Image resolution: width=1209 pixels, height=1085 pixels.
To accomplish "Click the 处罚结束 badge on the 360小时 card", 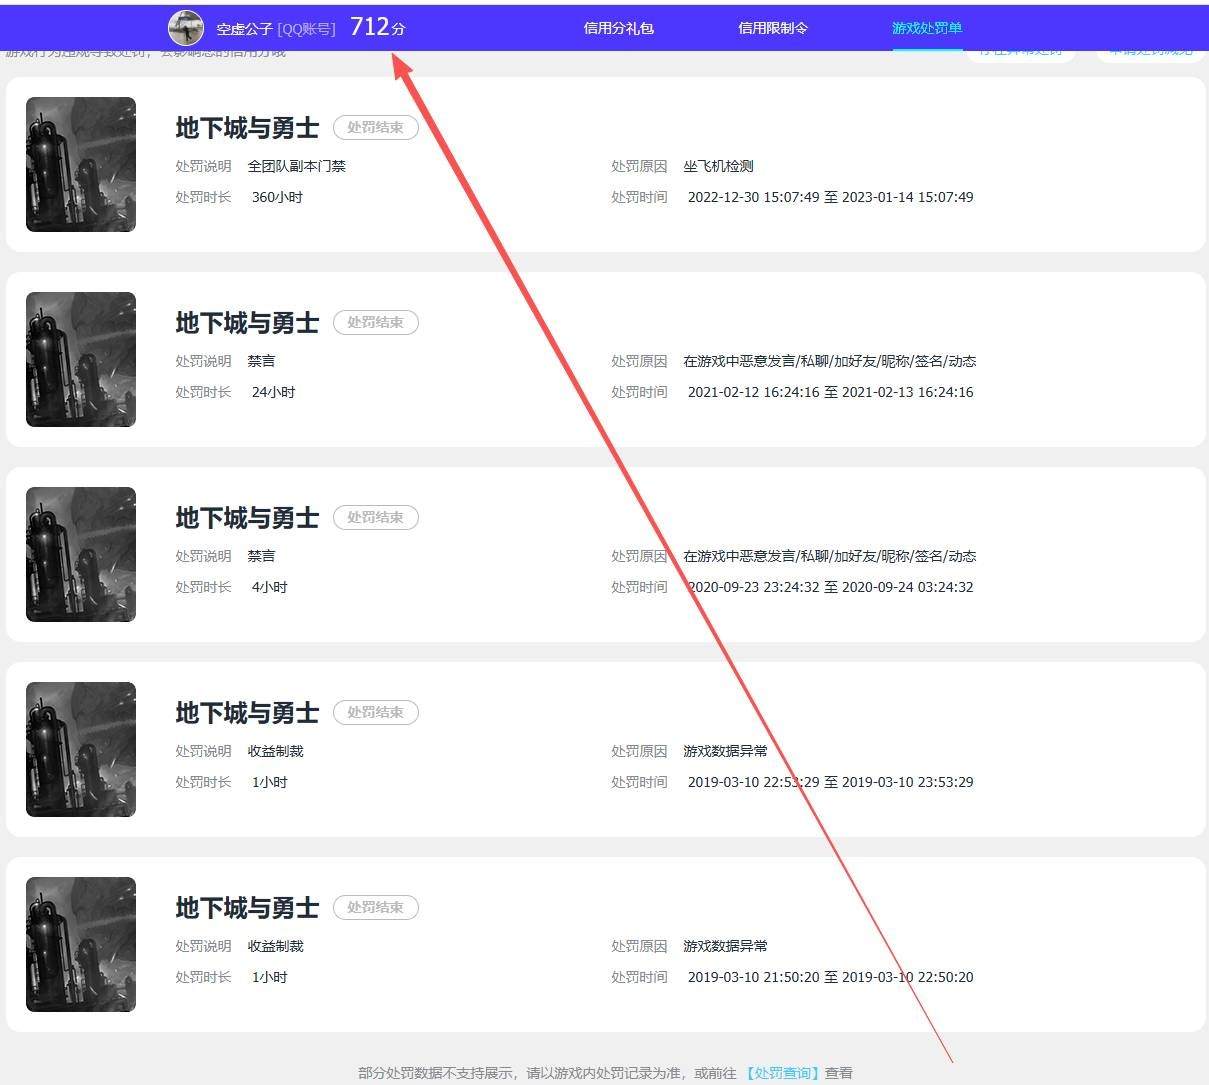I will [x=376, y=128].
